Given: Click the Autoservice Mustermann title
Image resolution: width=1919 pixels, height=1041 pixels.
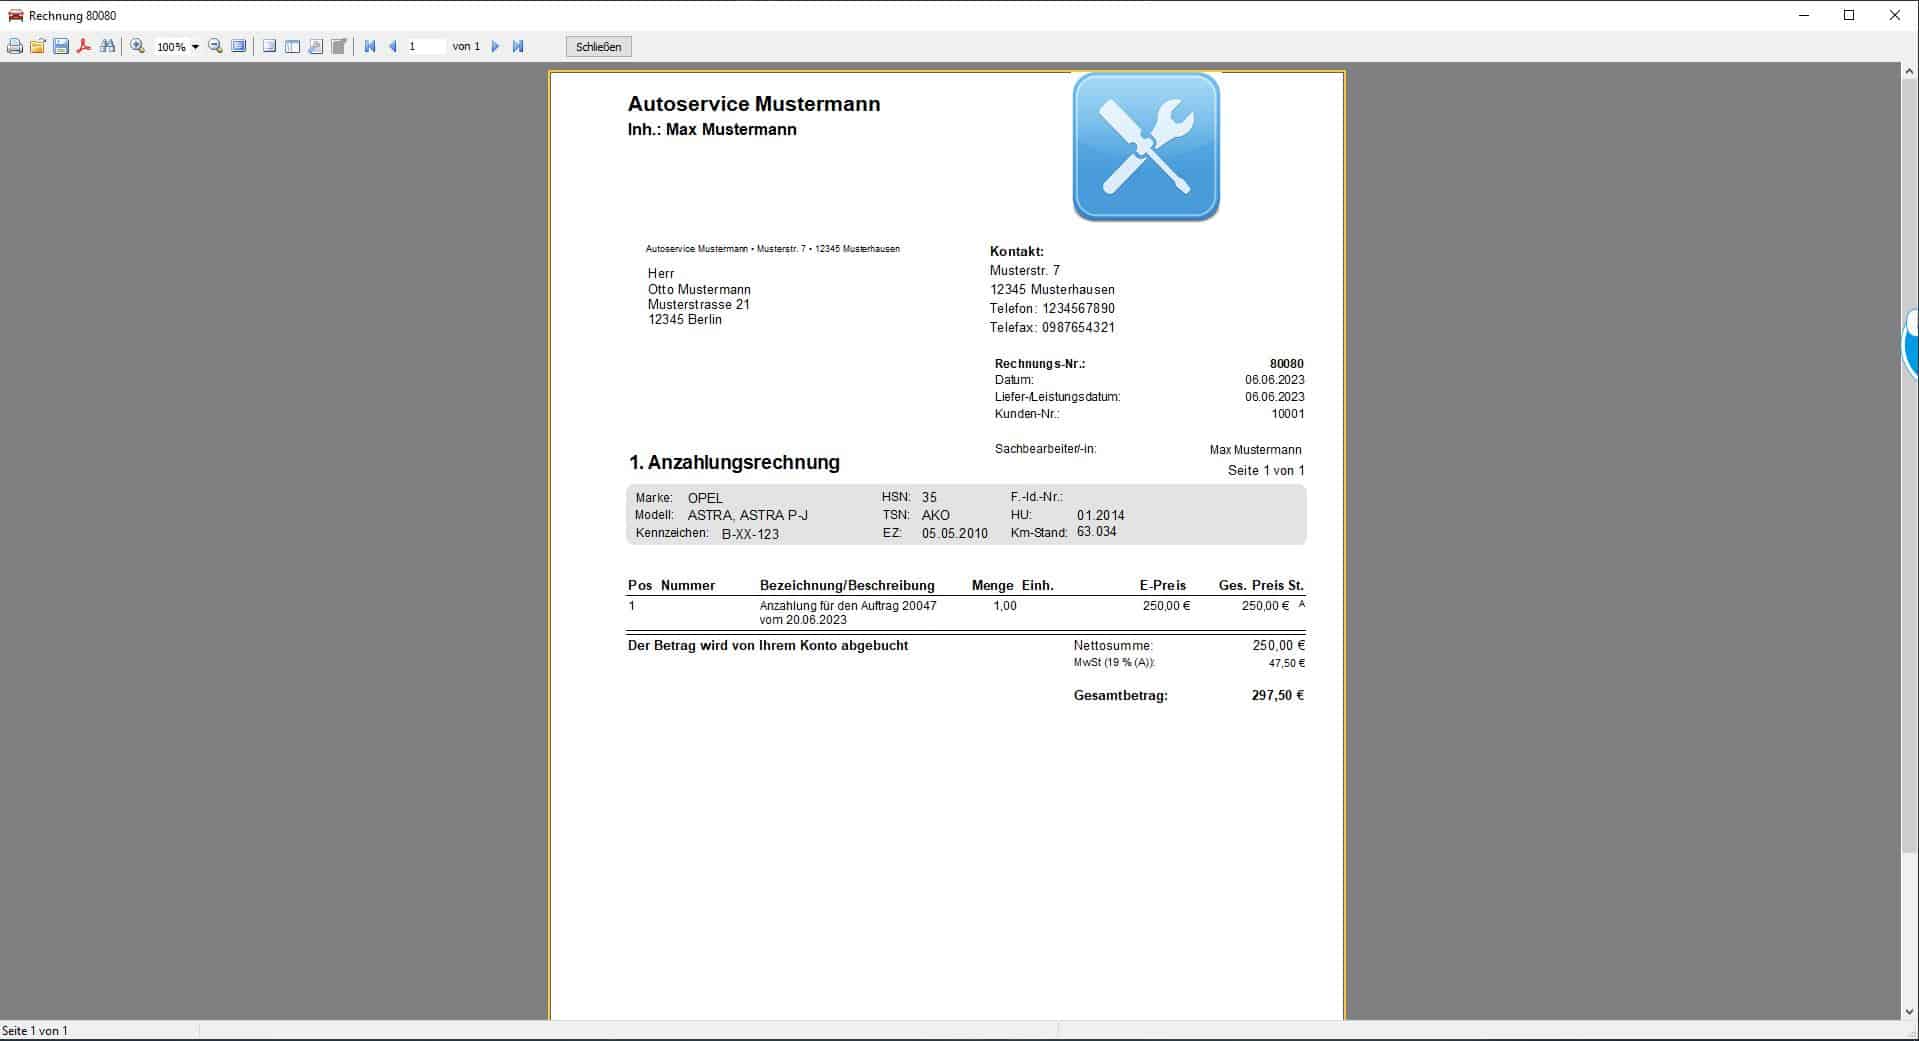Looking at the screenshot, I should pos(754,104).
